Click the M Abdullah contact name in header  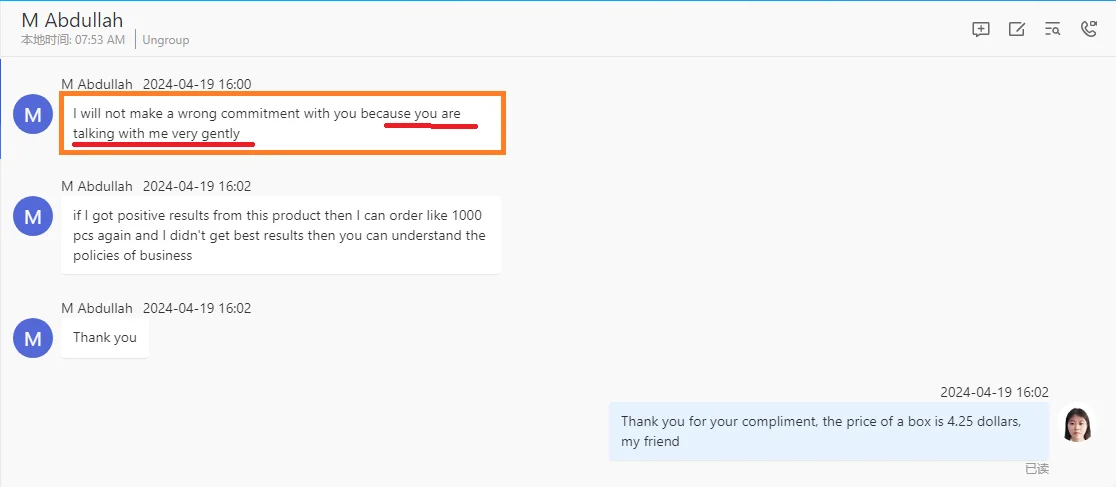[72, 20]
